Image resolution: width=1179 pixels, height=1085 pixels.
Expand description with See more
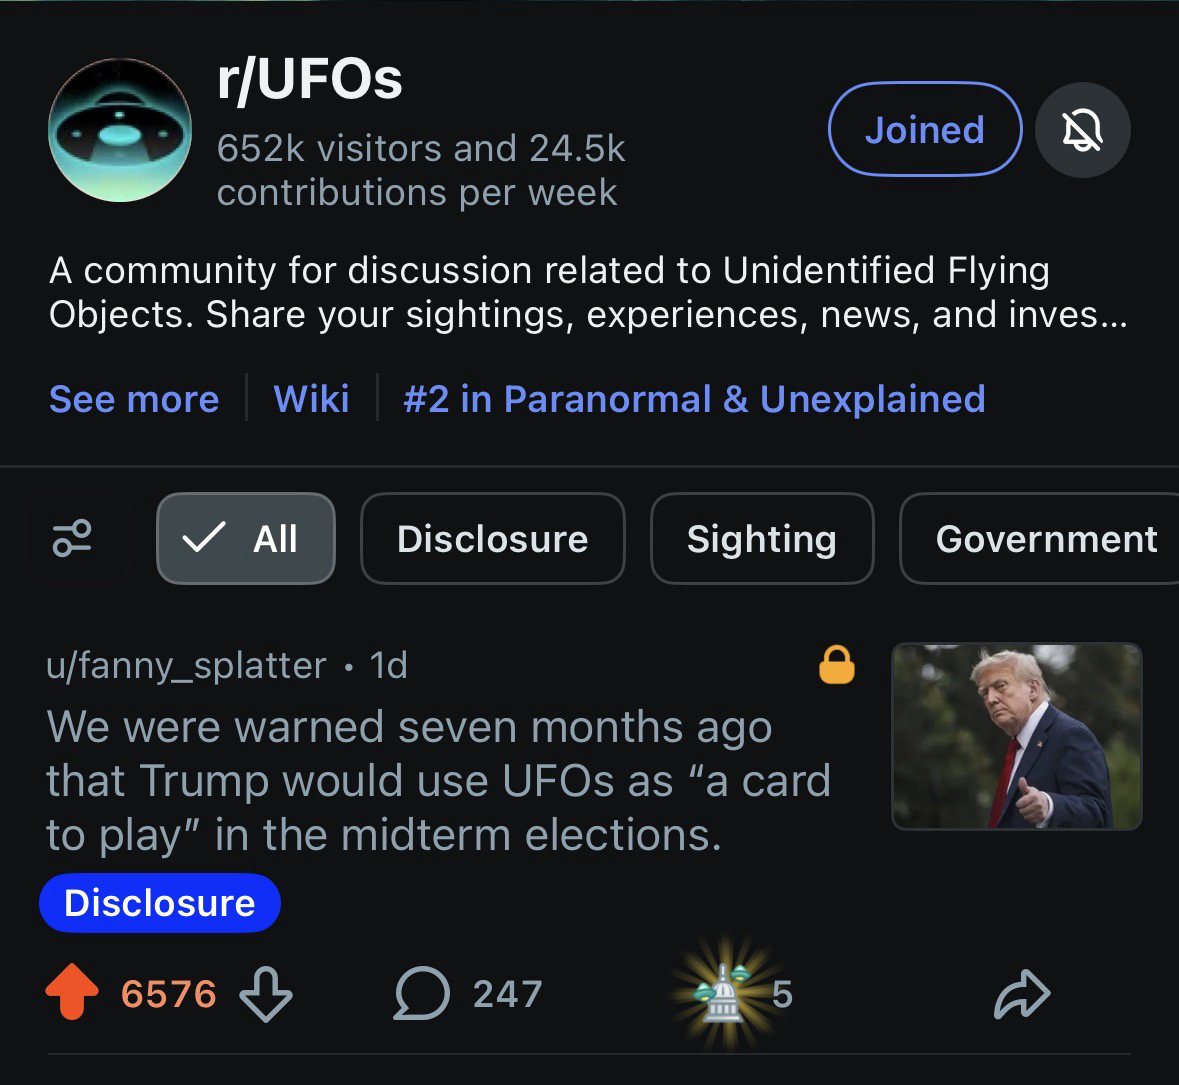134,399
